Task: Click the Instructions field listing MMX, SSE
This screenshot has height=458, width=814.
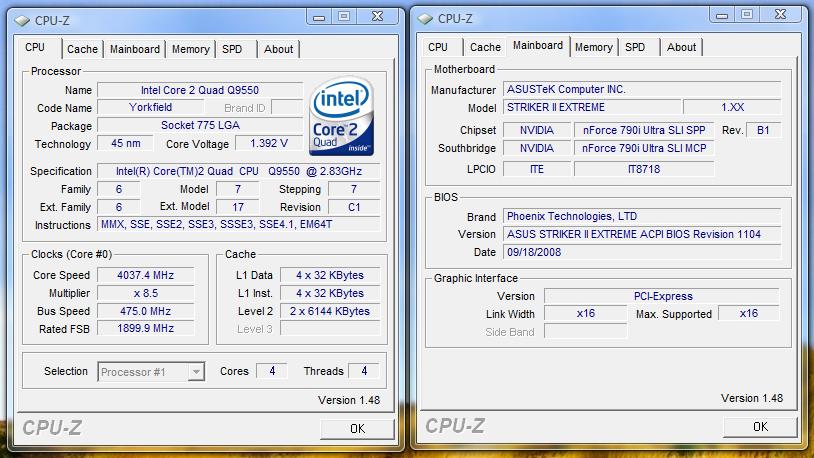Action: pyautogui.click(x=239, y=224)
